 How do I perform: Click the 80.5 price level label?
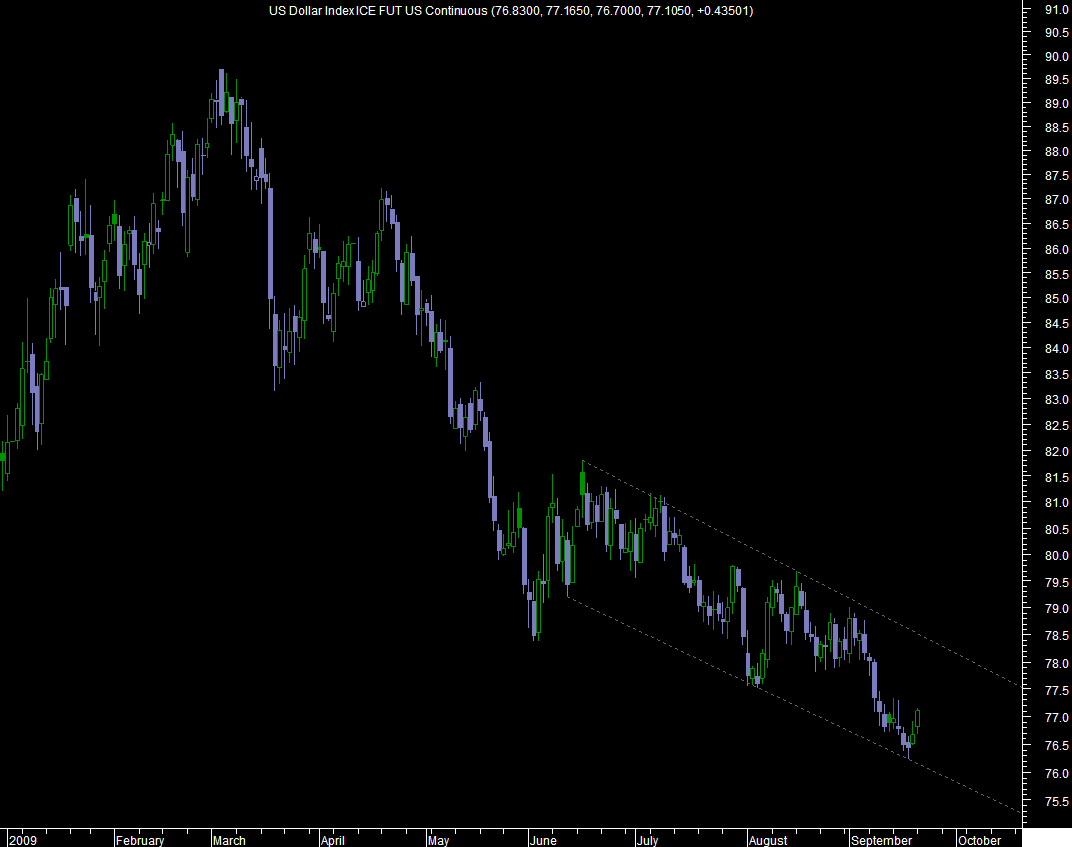pyautogui.click(x=1056, y=529)
